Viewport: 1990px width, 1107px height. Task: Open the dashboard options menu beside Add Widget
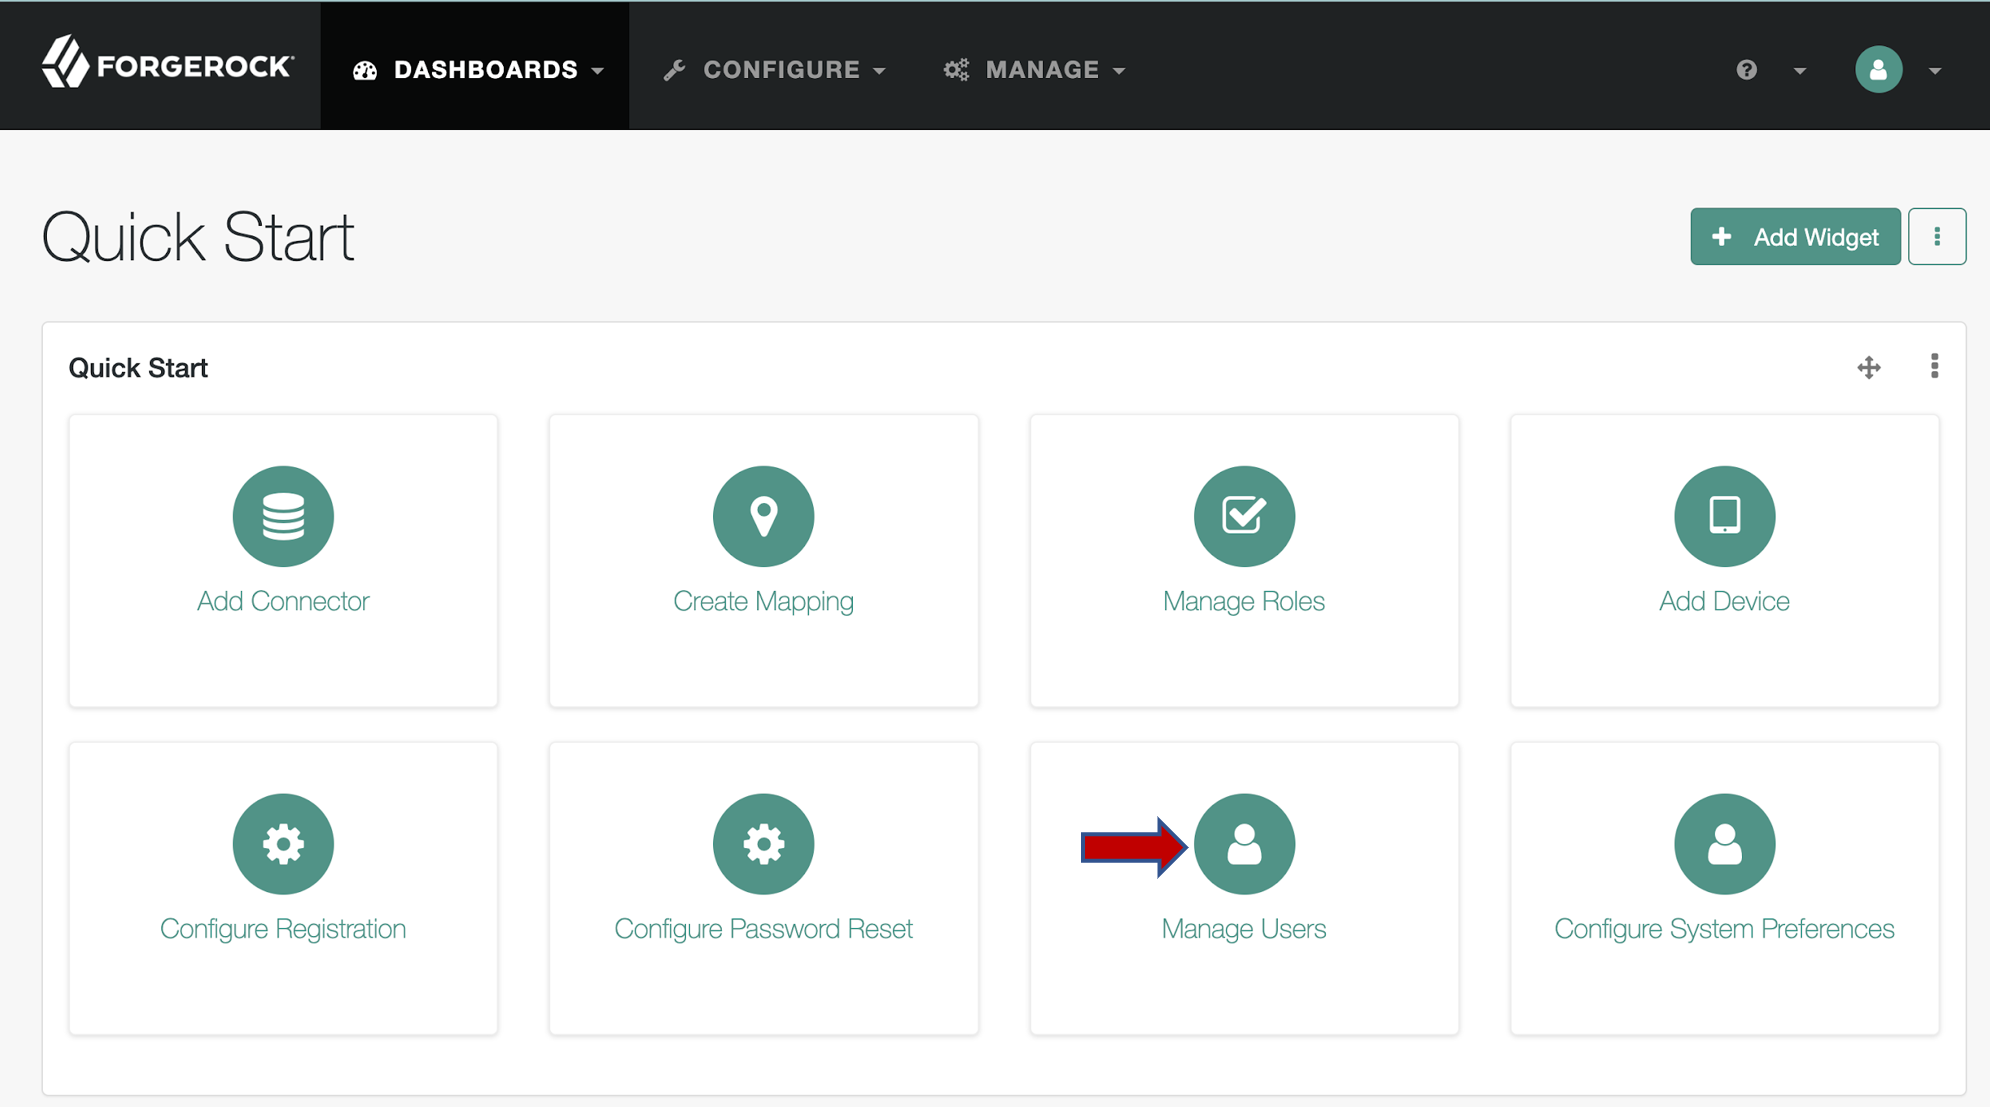point(1936,237)
